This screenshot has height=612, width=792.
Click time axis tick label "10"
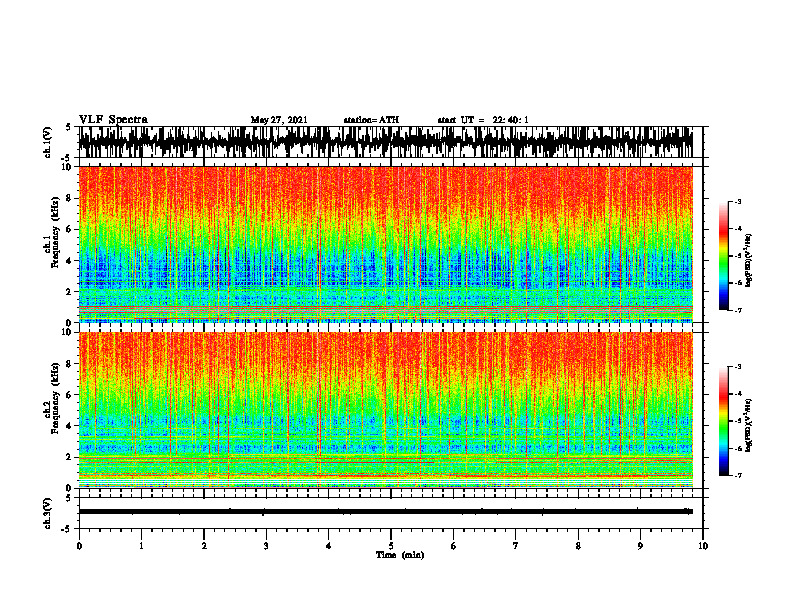point(703,546)
